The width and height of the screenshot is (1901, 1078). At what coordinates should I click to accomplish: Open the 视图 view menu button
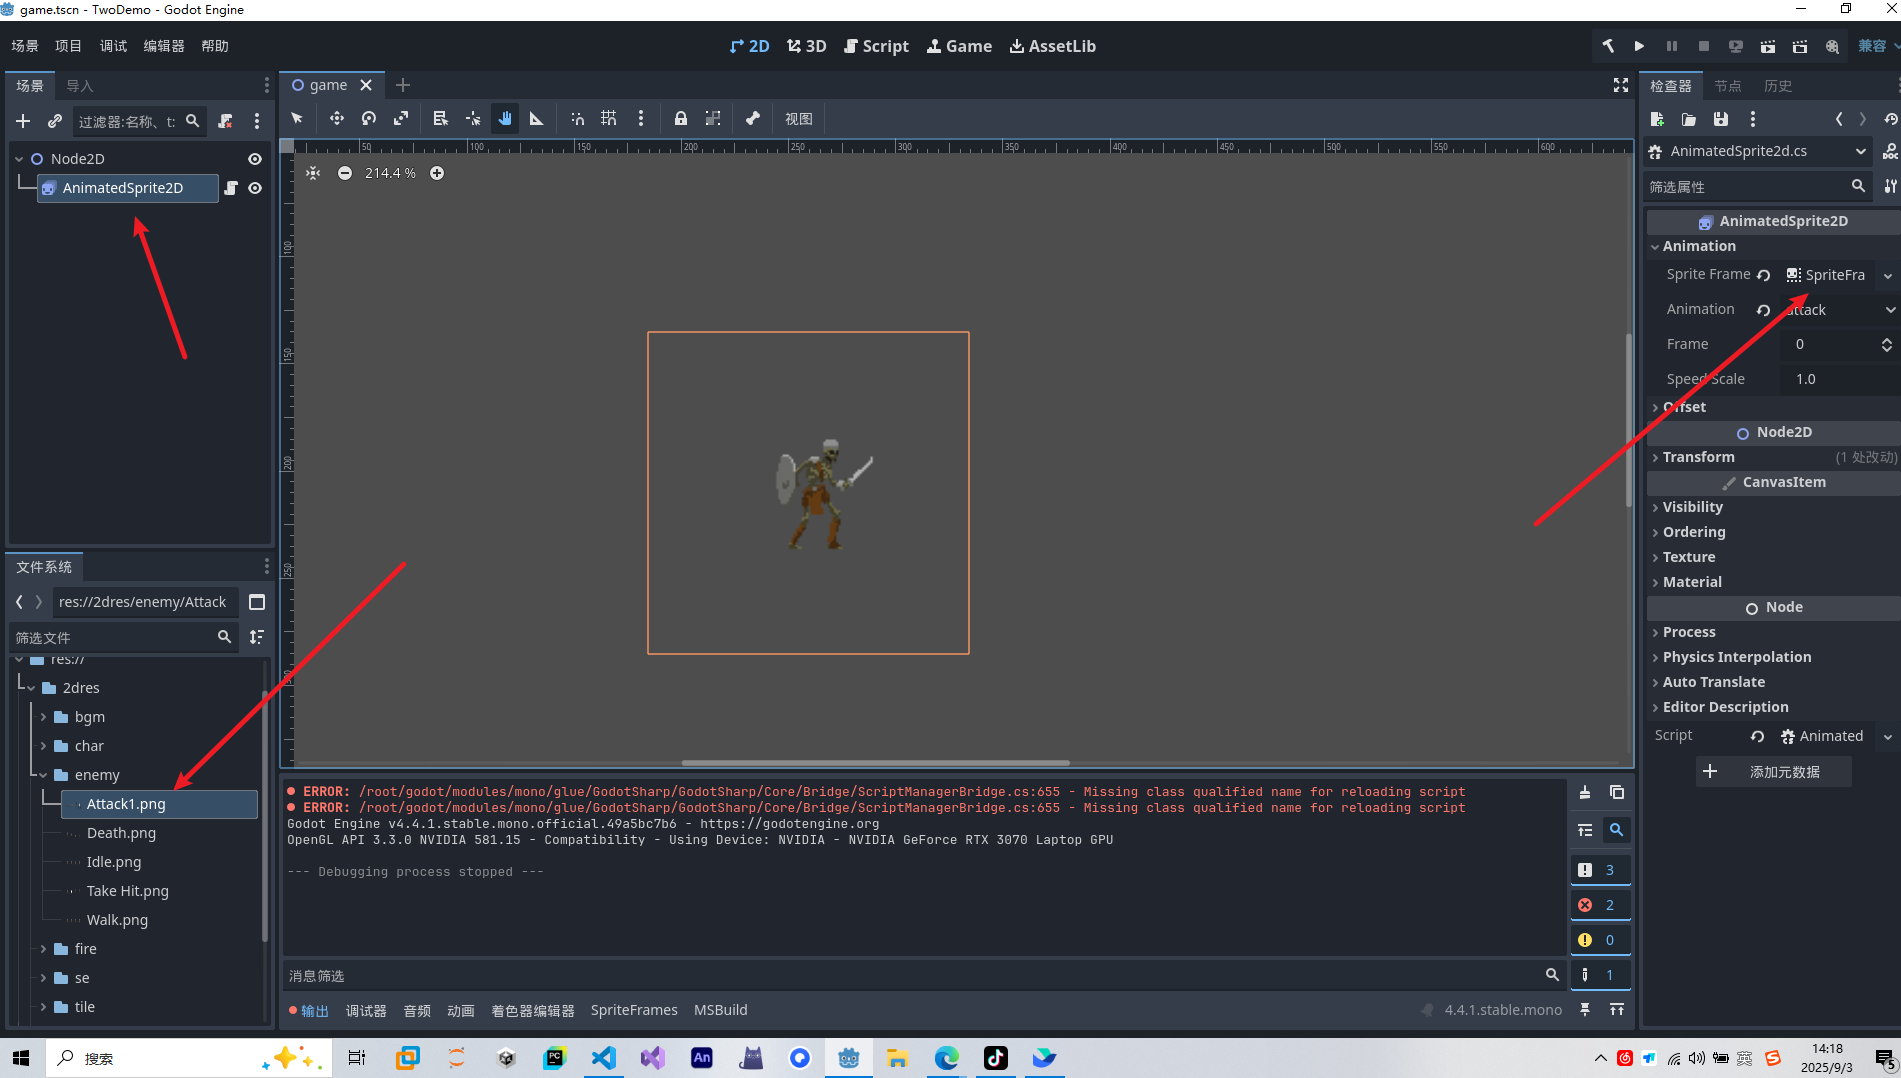click(x=798, y=119)
